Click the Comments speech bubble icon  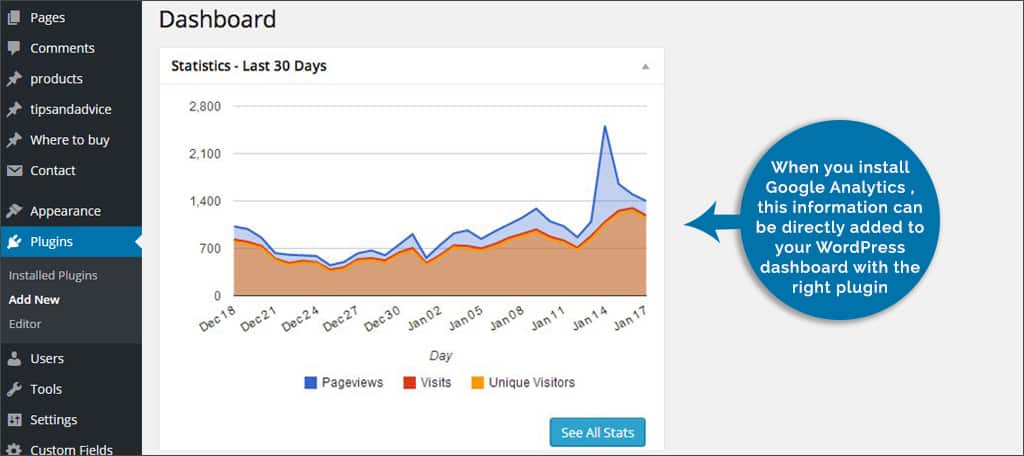(14, 48)
